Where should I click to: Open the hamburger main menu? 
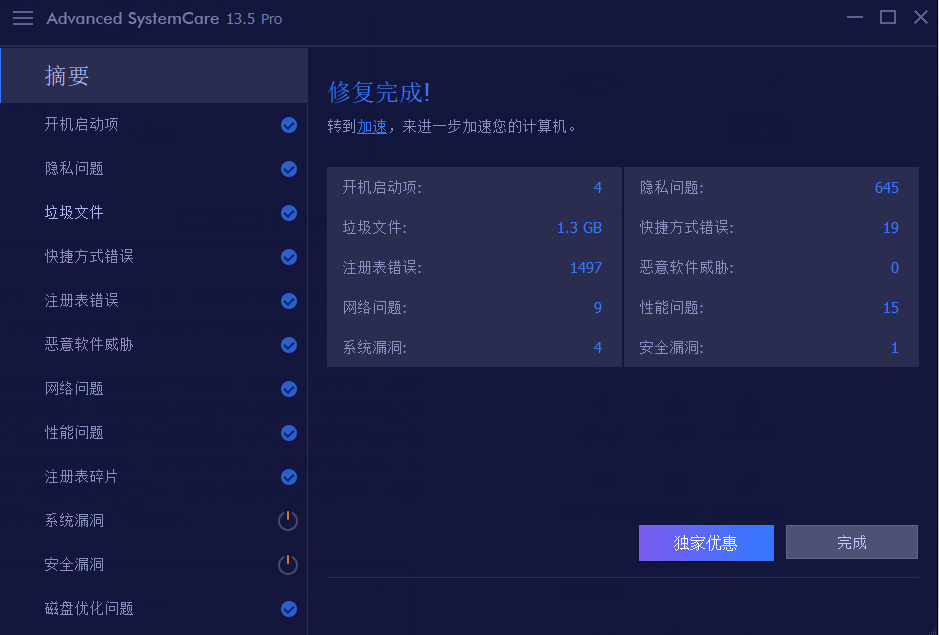[23, 18]
